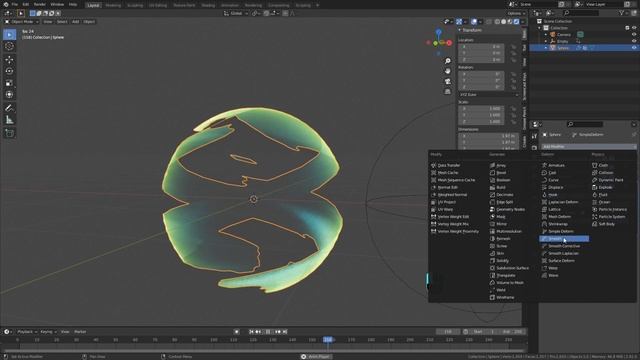The height and width of the screenshot is (360, 640).
Task: Click the timeline End frame field
Action: click(x=513, y=332)
